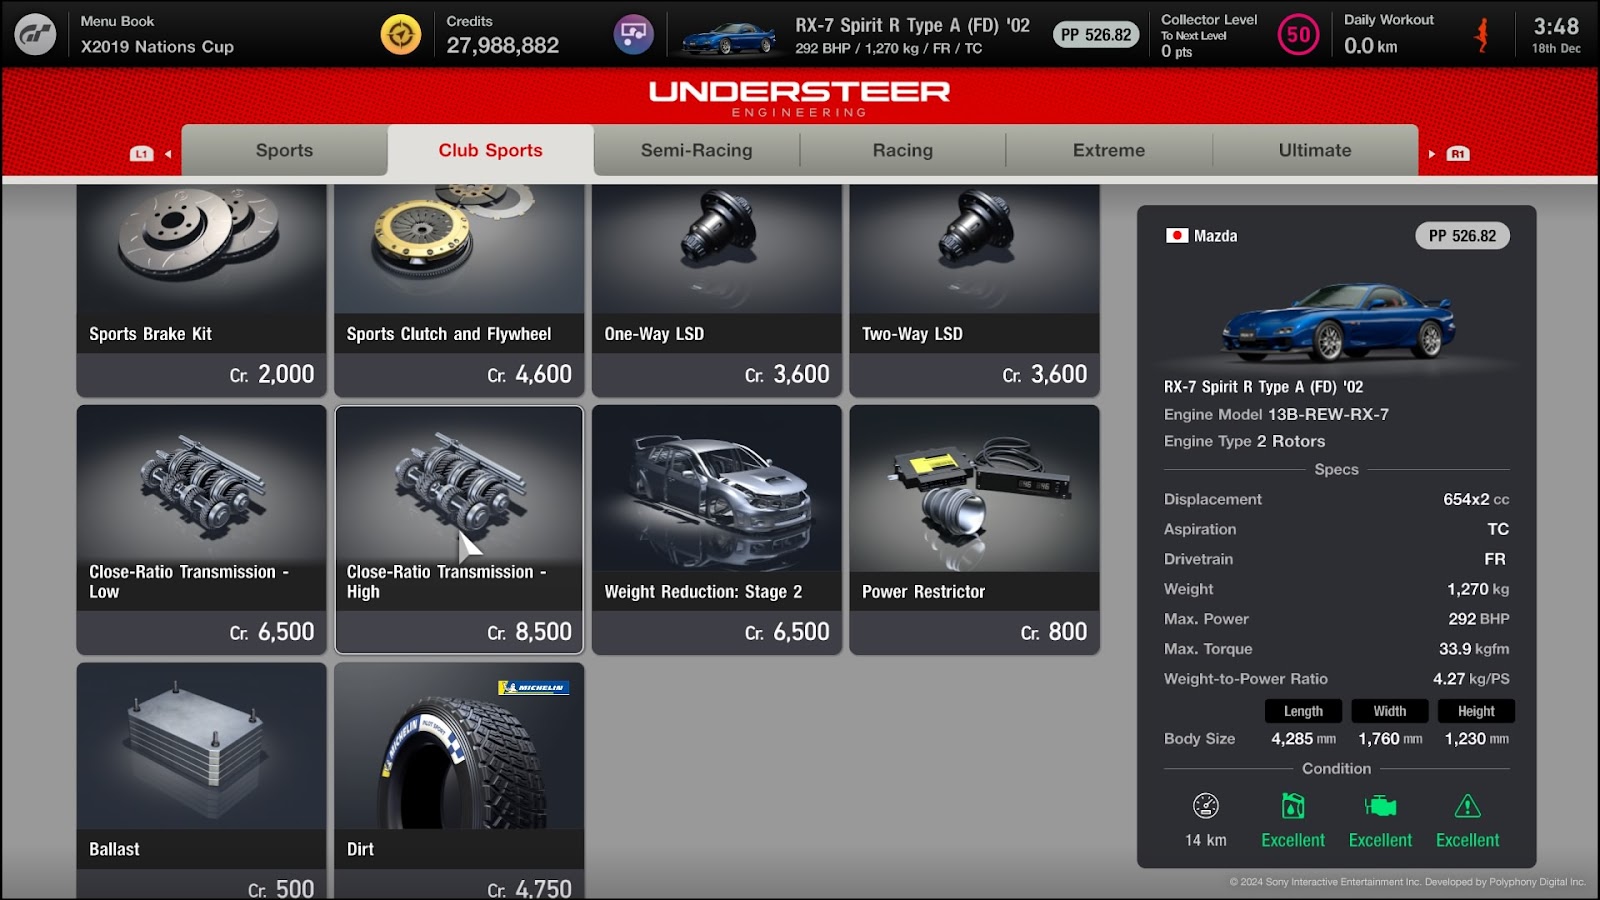The width and height of the screenshot is (1600, 900).
Task: Click the engine condition icon
Action: pos(1380,806)
